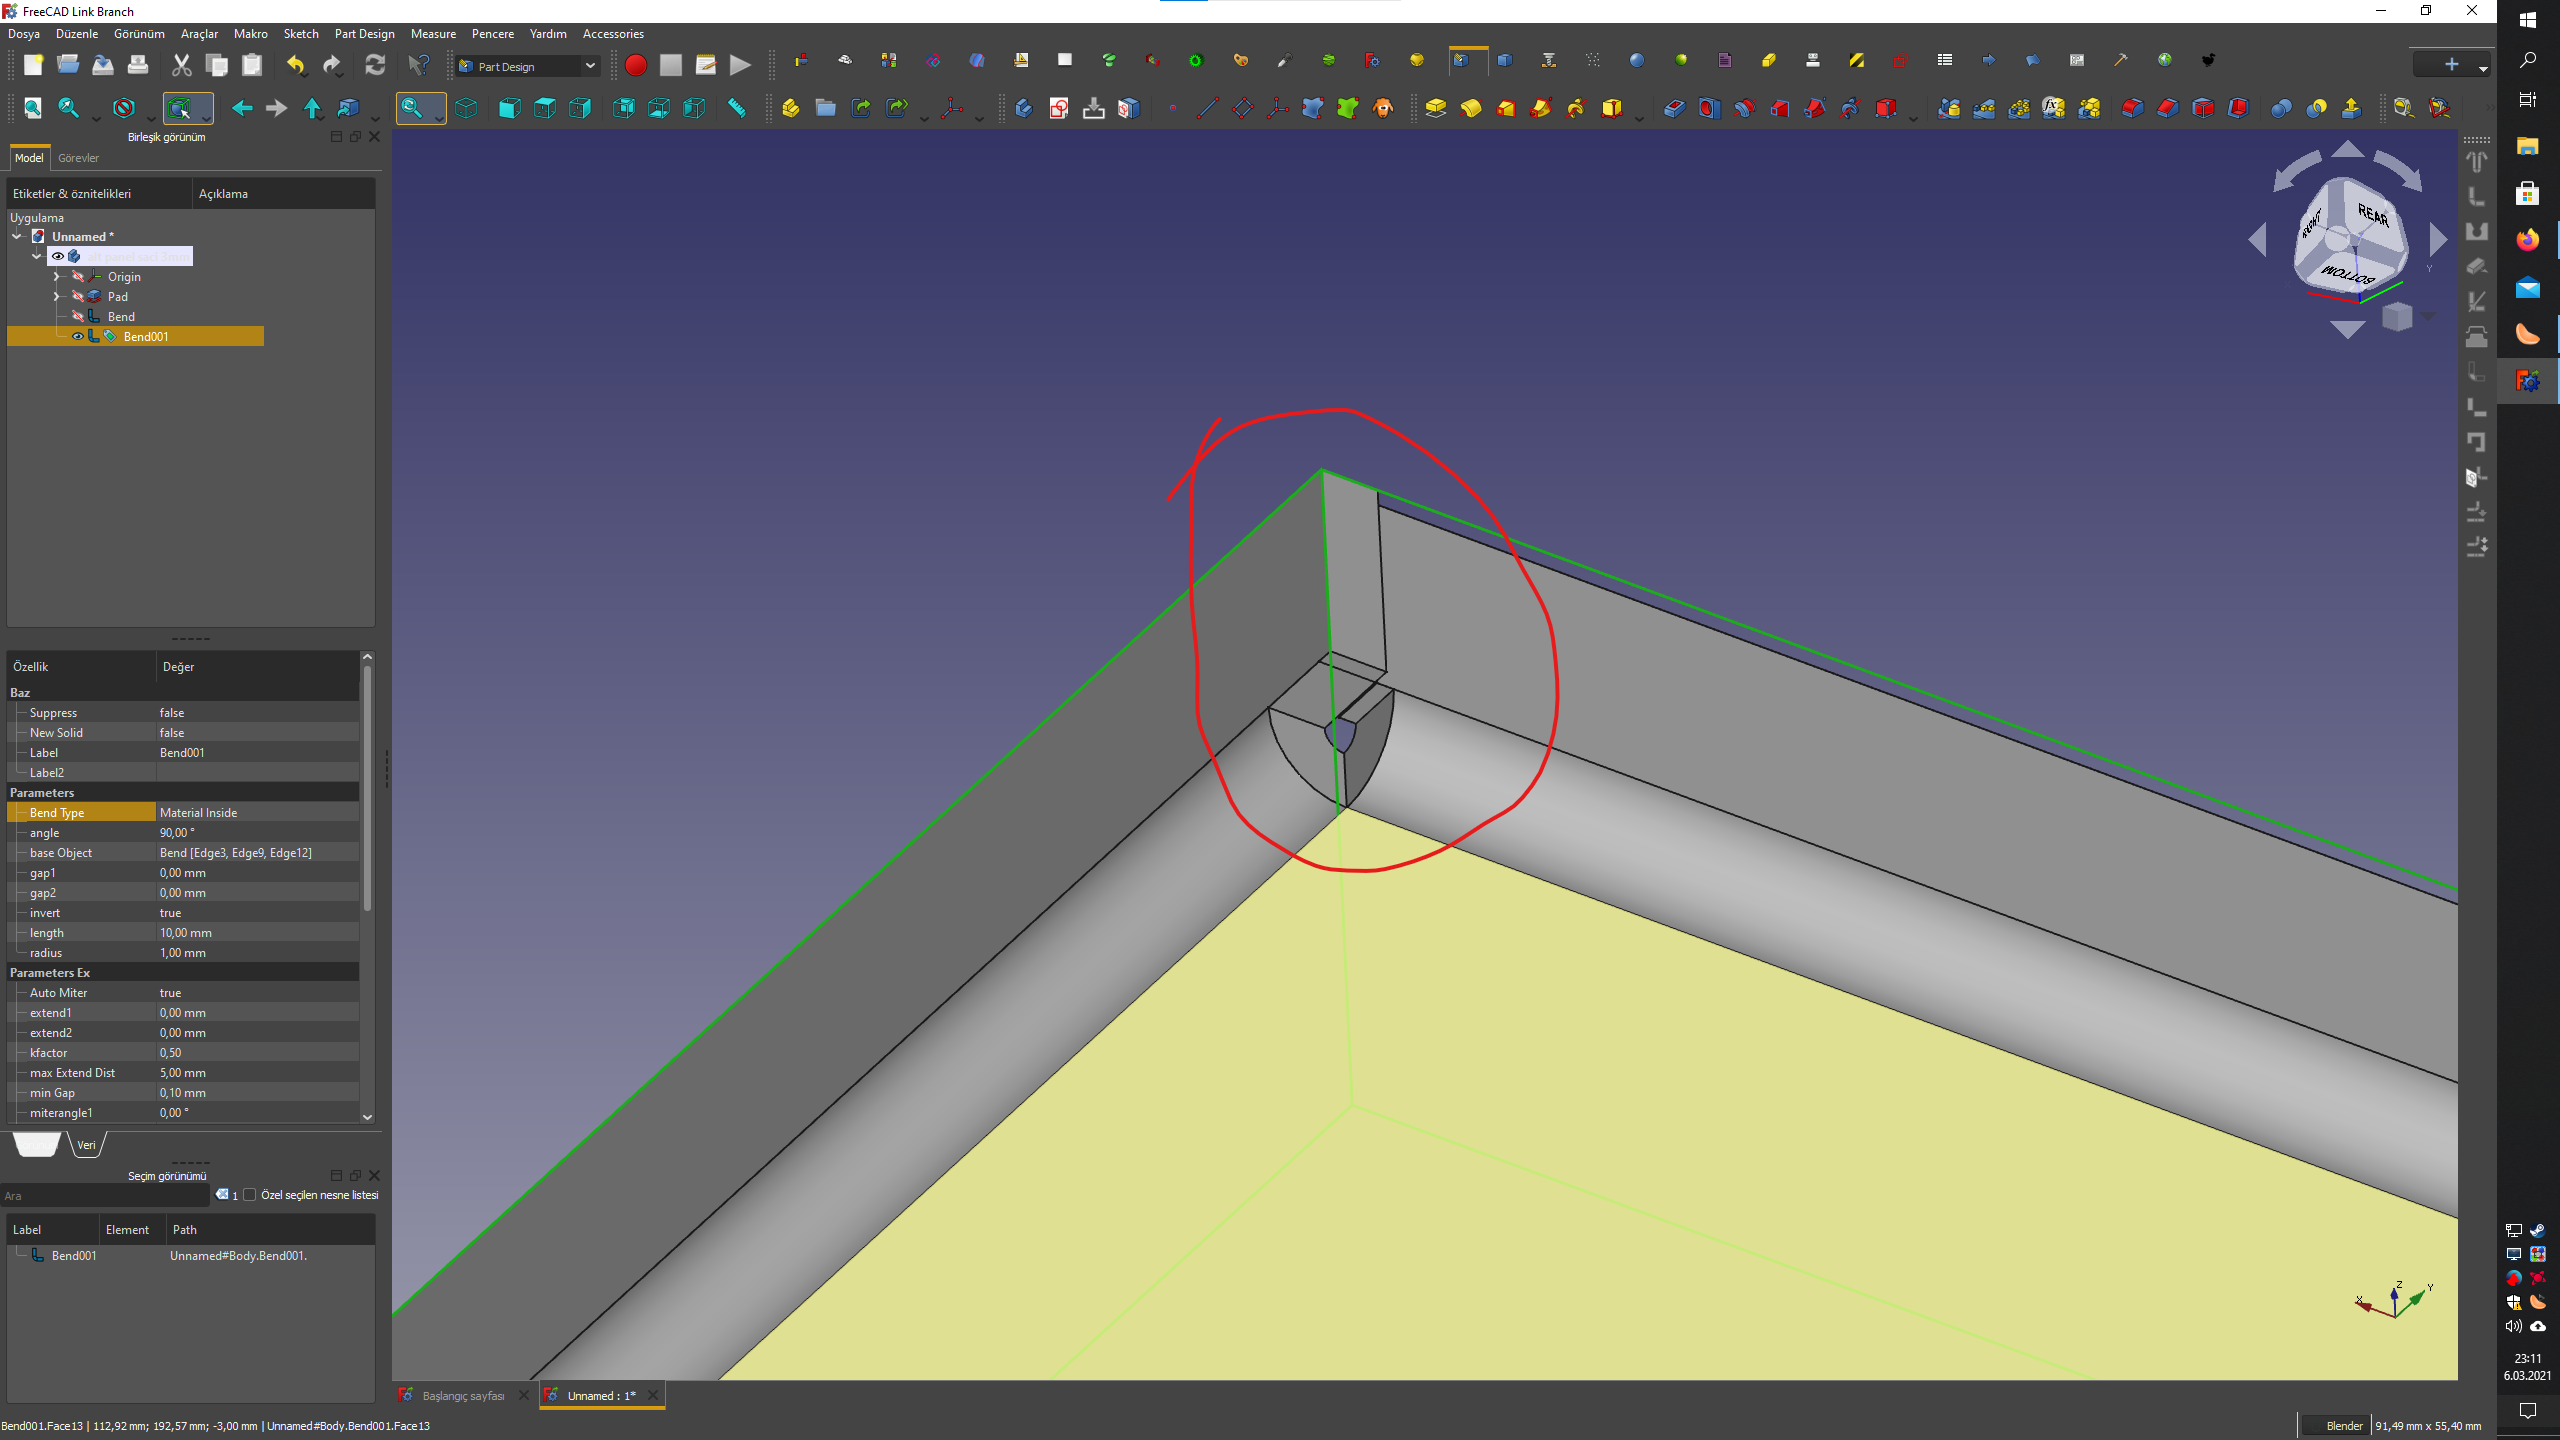Toggle hidden eye icon of Origin

tap(77, 277)
